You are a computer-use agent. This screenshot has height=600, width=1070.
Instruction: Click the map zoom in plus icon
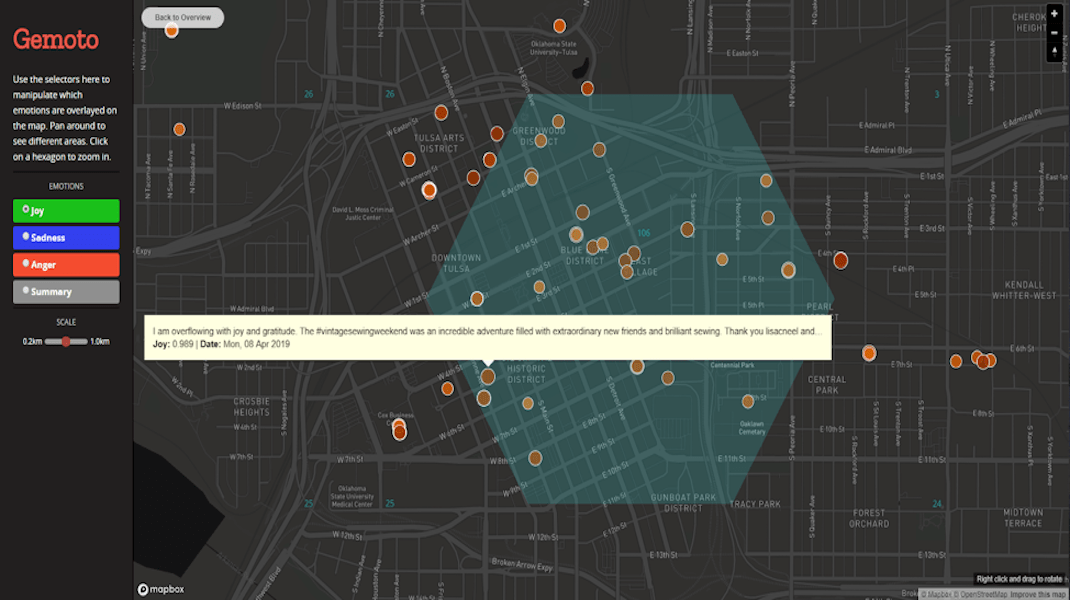pyautogui.click(x=1054, y=14)
